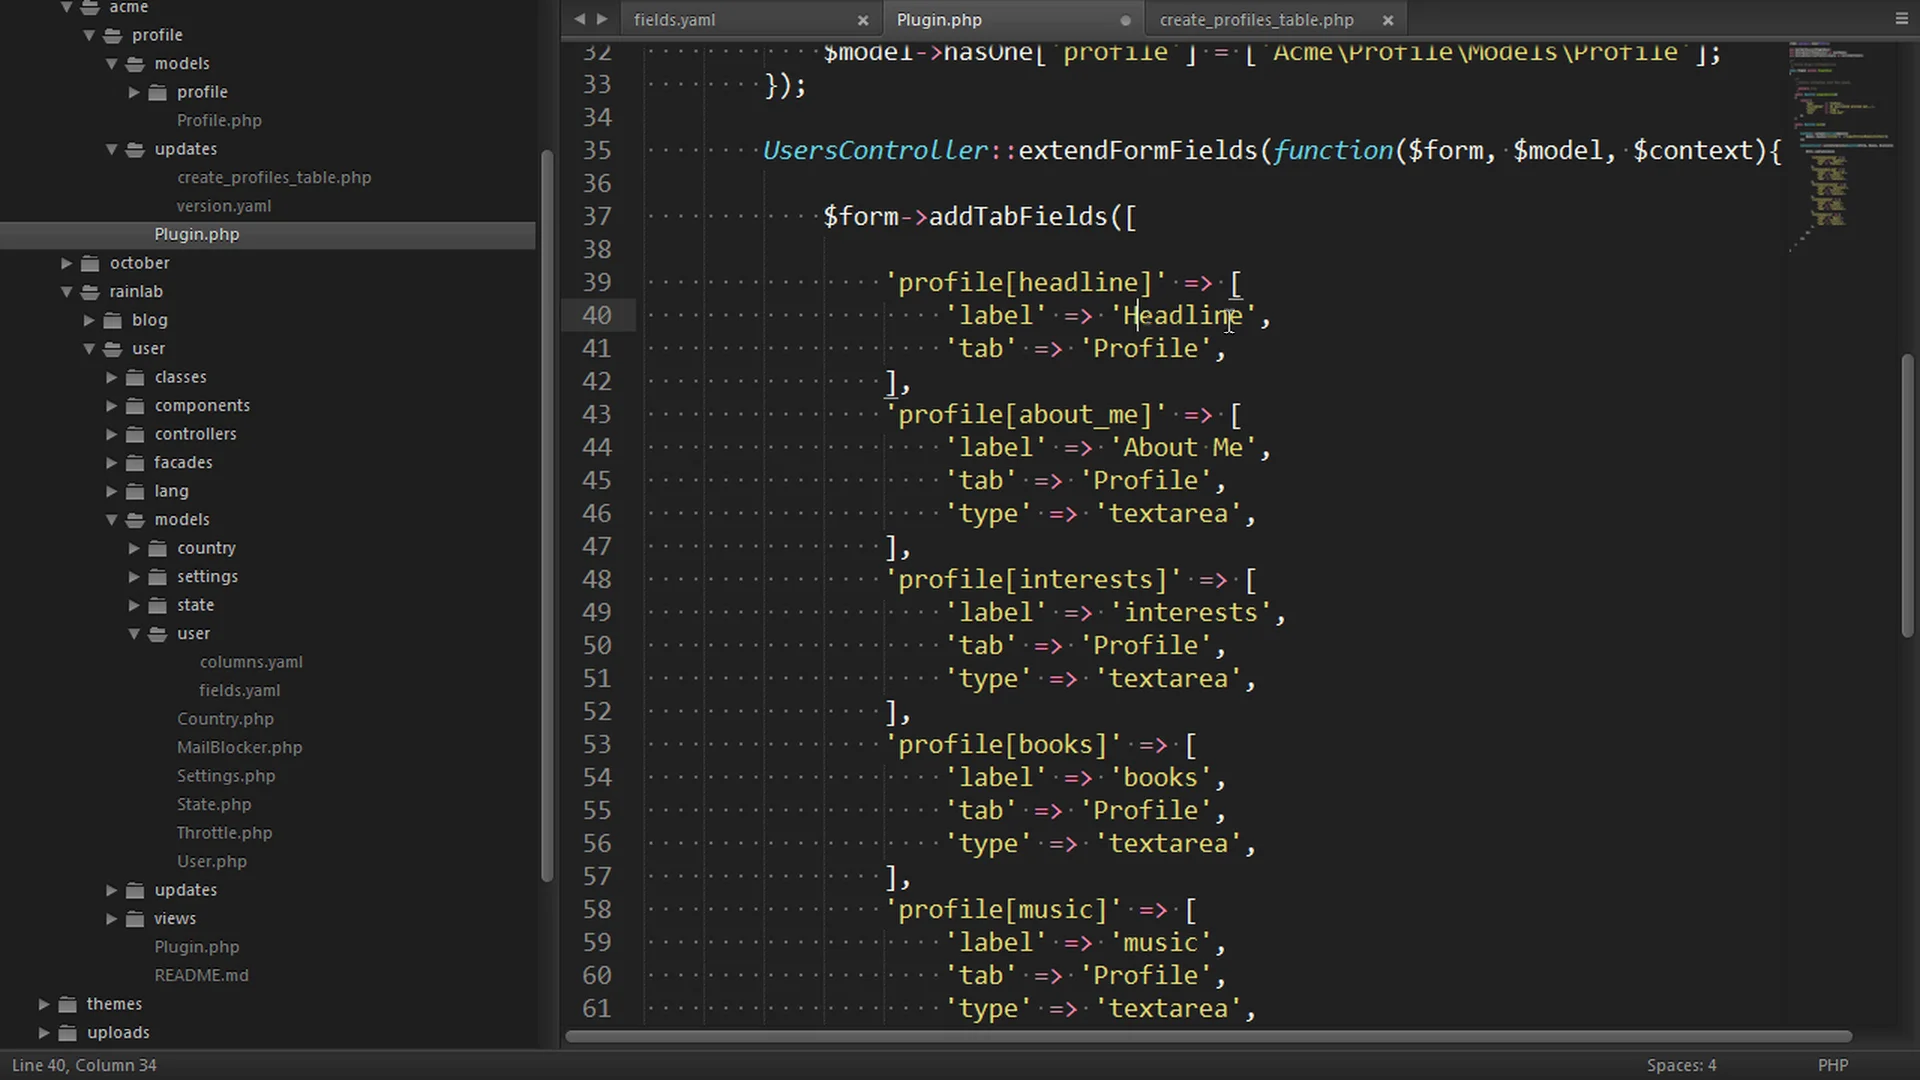Click the back navigation arrow icon
The image size is (1920, 1080).
[x=580, y=18]
